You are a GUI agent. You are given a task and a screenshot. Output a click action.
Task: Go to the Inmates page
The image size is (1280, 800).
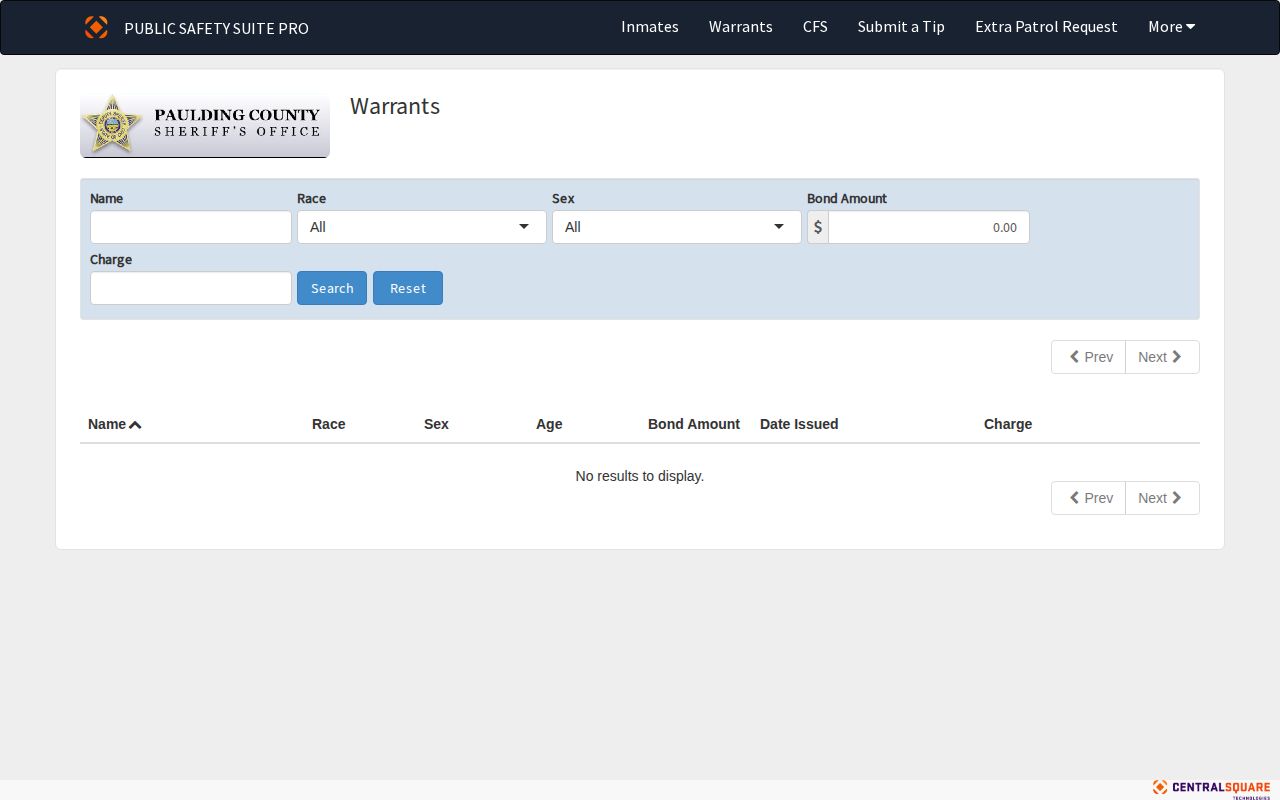(650, 27)
